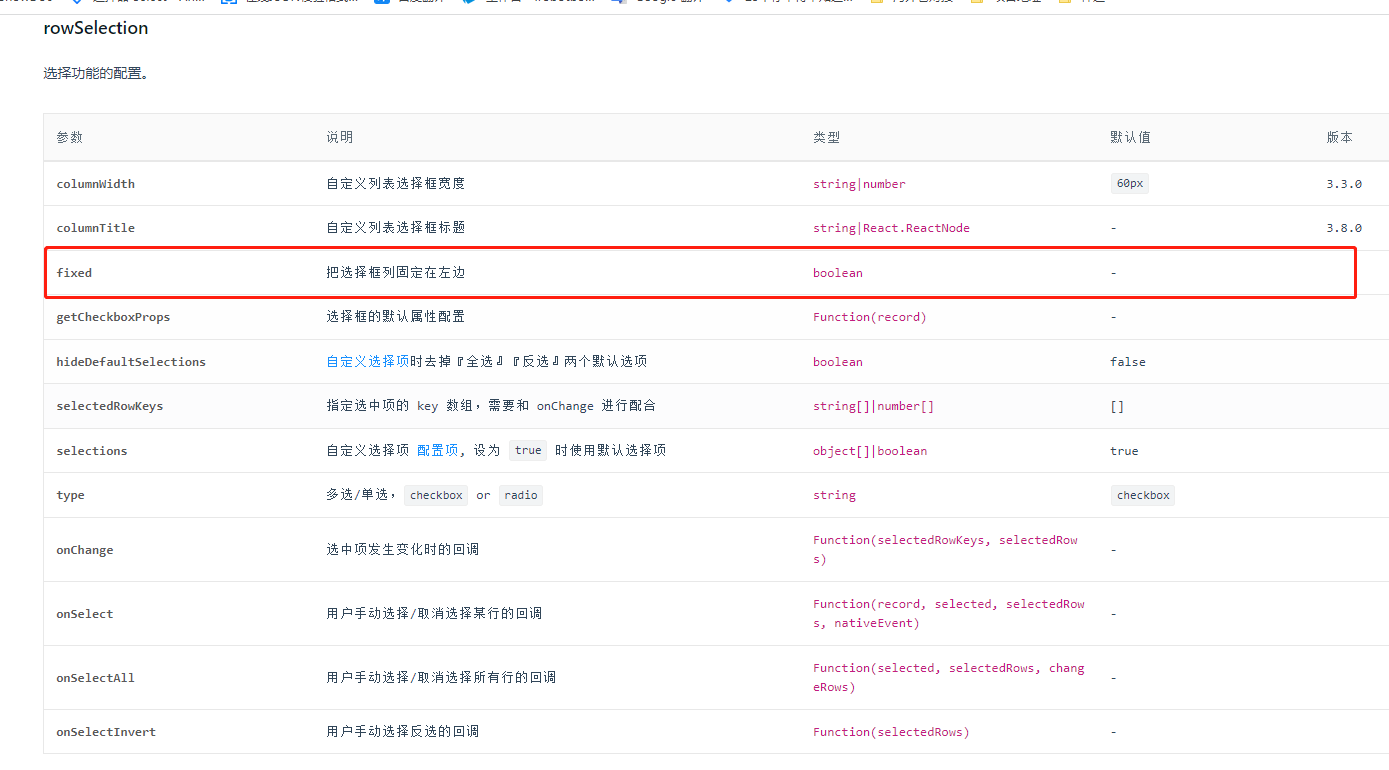This screenshot has width=1389, height=770.
Task: Select the checkbox tag in the type row
Action: (435, 495)
